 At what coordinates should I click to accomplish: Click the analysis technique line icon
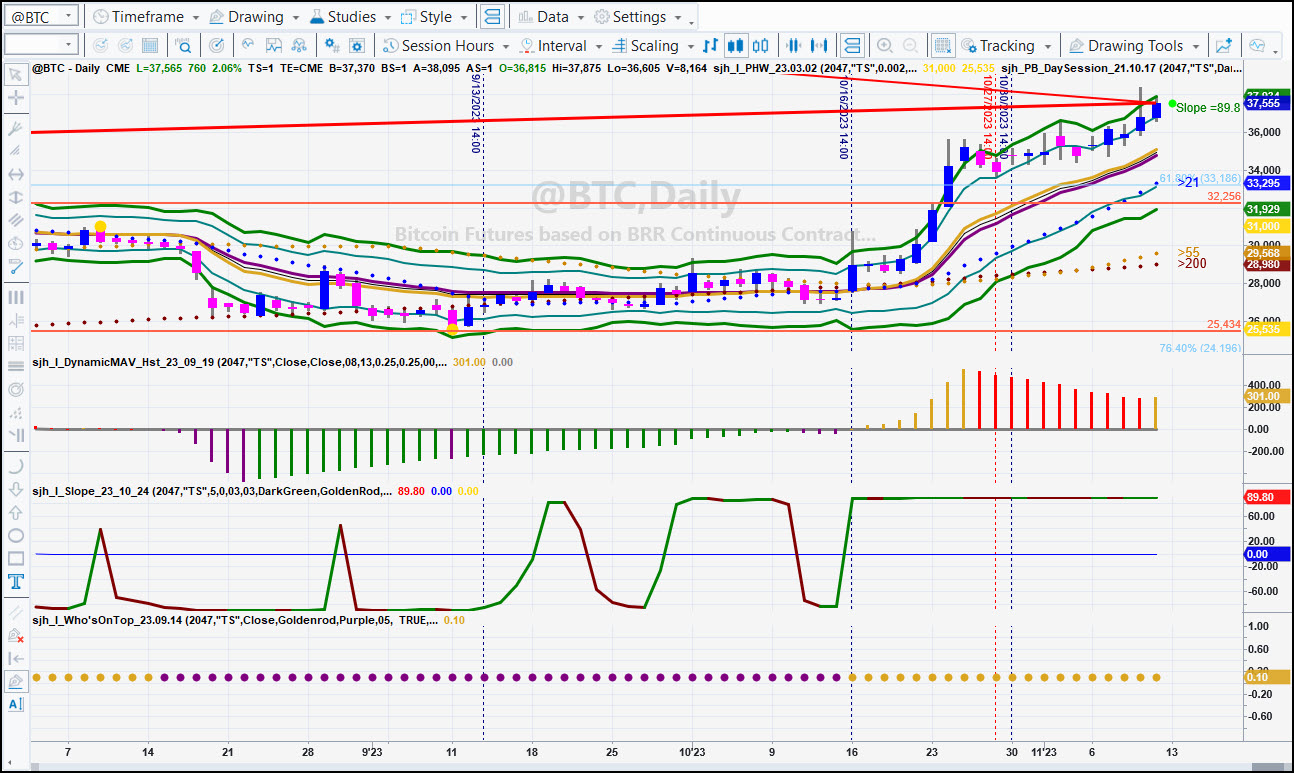pyautogui.click(x=248, y=46)
